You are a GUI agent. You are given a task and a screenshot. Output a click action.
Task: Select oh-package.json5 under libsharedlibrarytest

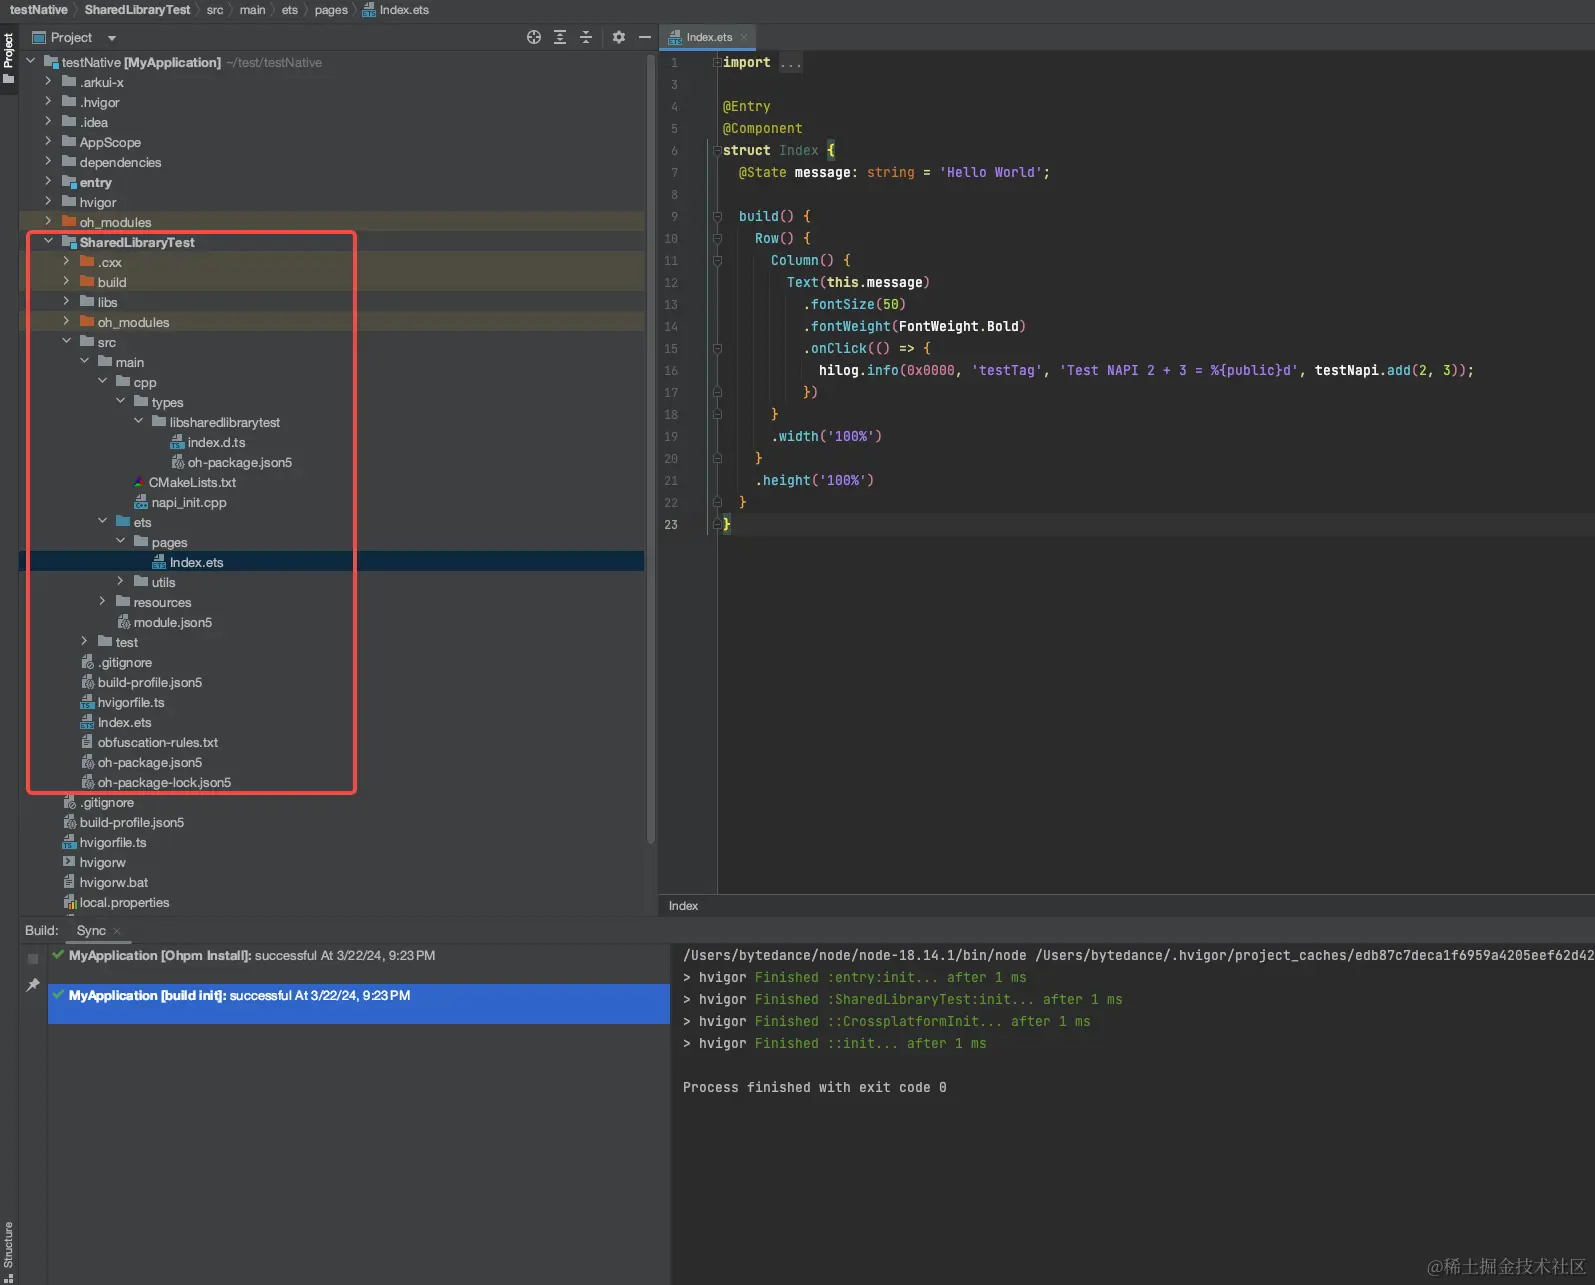point(239,462)
